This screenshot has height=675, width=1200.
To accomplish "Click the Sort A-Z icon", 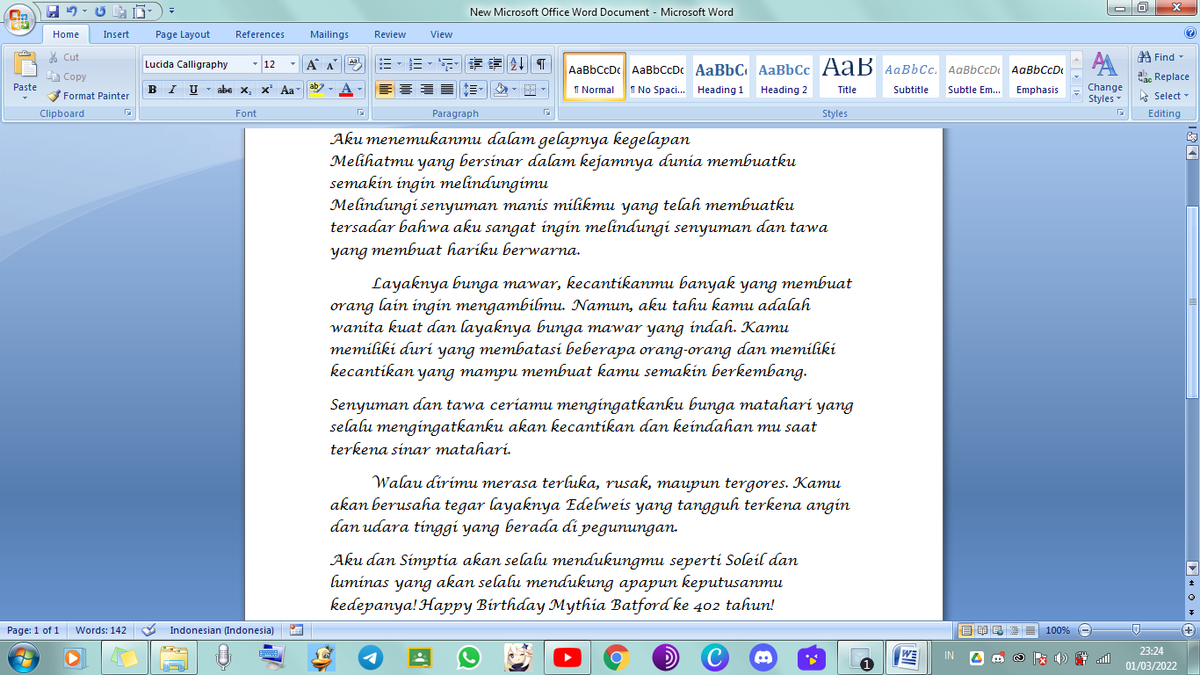I will 519,64.
